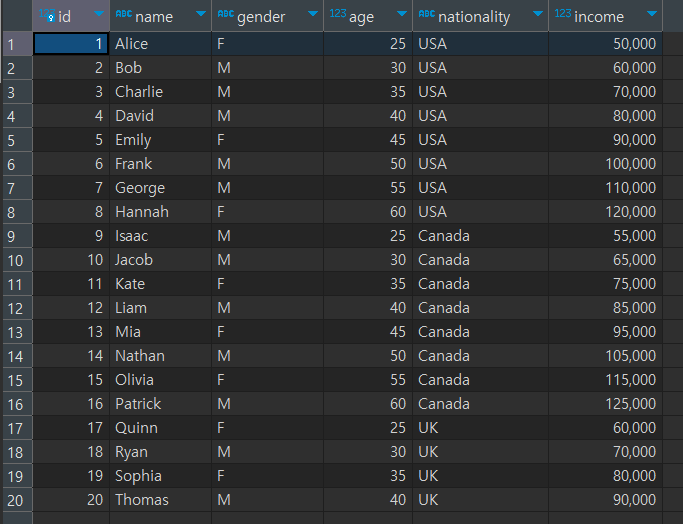683x524 pixels.
Task: Select the name cell 'Frank'
Action: (x=160, y=164)
